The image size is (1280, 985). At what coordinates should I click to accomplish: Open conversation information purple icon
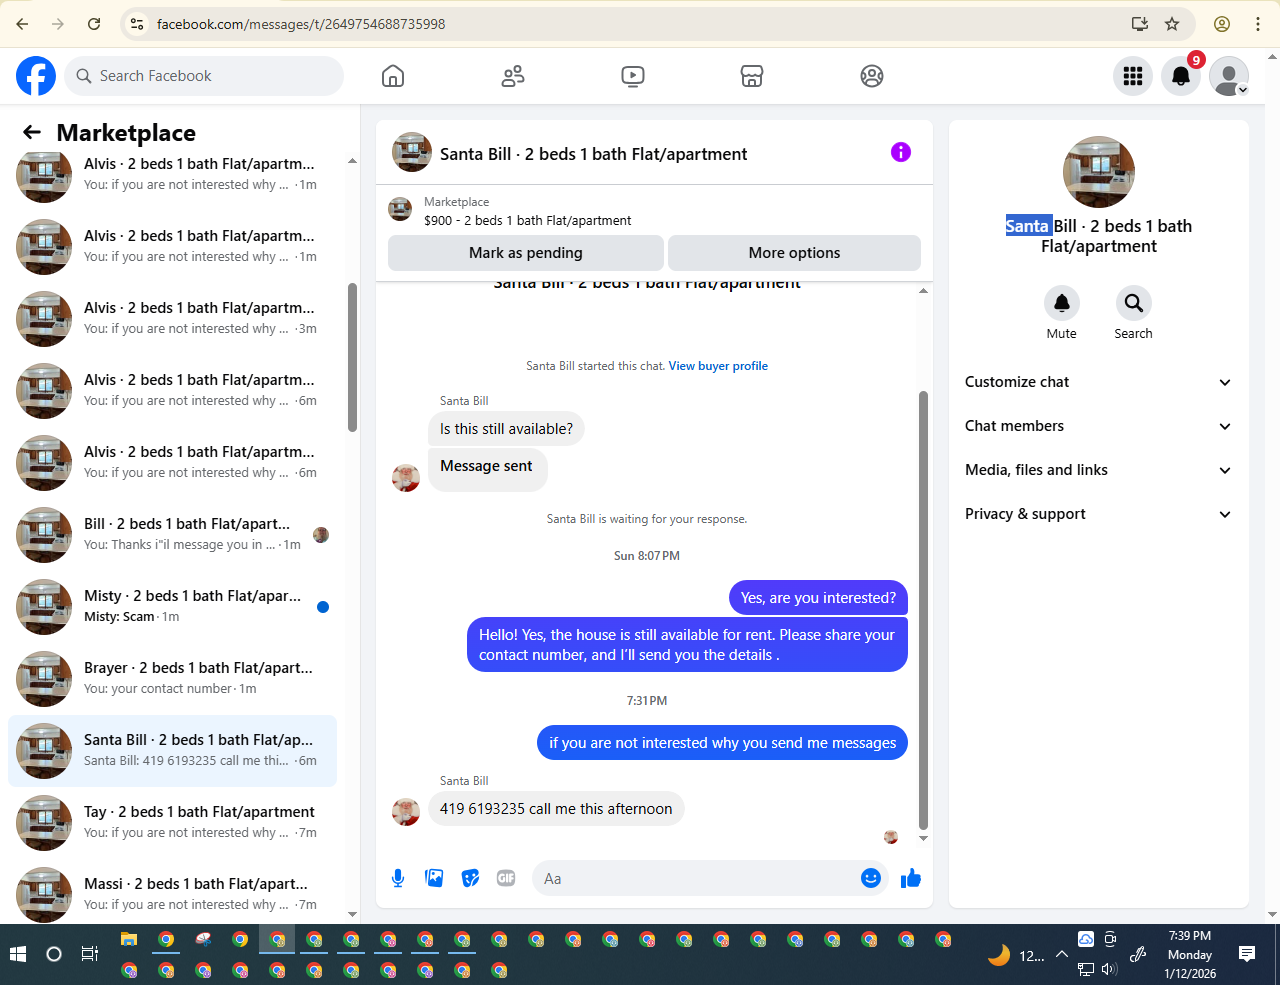point(901,152)
